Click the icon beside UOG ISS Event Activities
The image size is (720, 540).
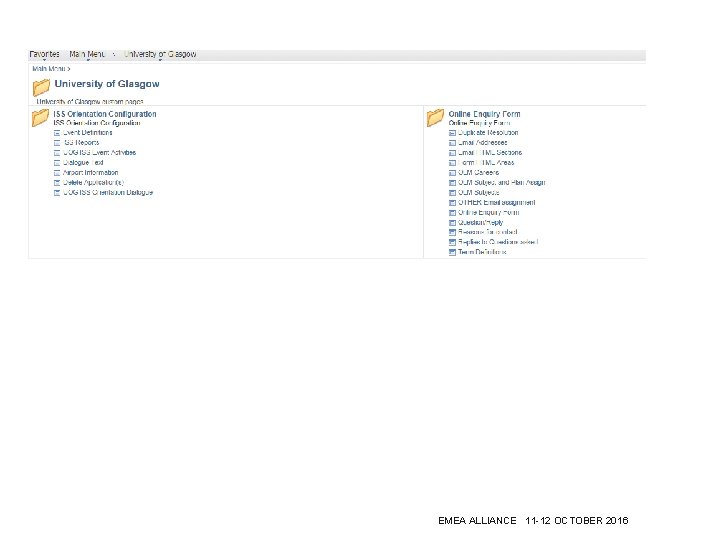57,153
